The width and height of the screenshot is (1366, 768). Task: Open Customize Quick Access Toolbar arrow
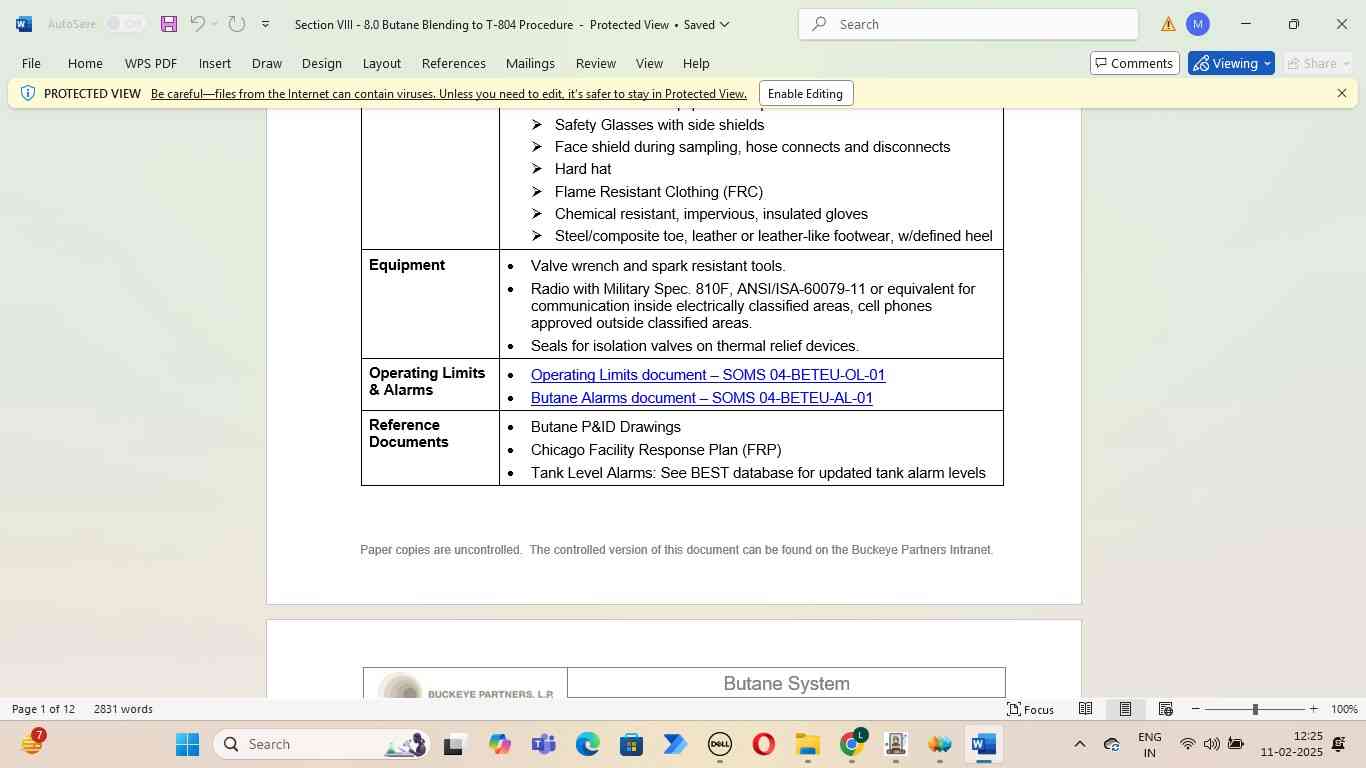click(x=265, y=24)
